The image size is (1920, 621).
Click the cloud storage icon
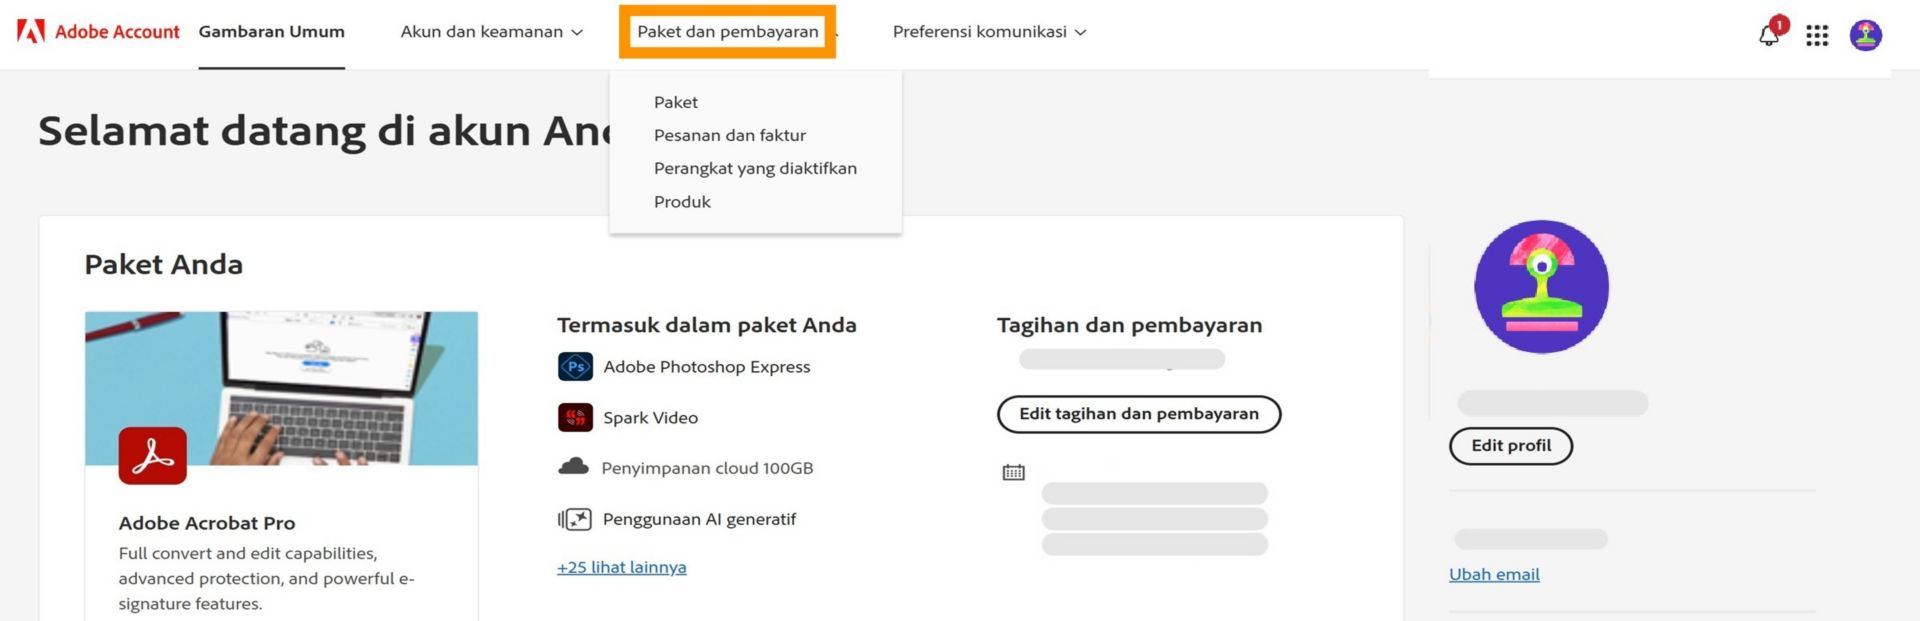pyautogui.click(x=573, y=467)
